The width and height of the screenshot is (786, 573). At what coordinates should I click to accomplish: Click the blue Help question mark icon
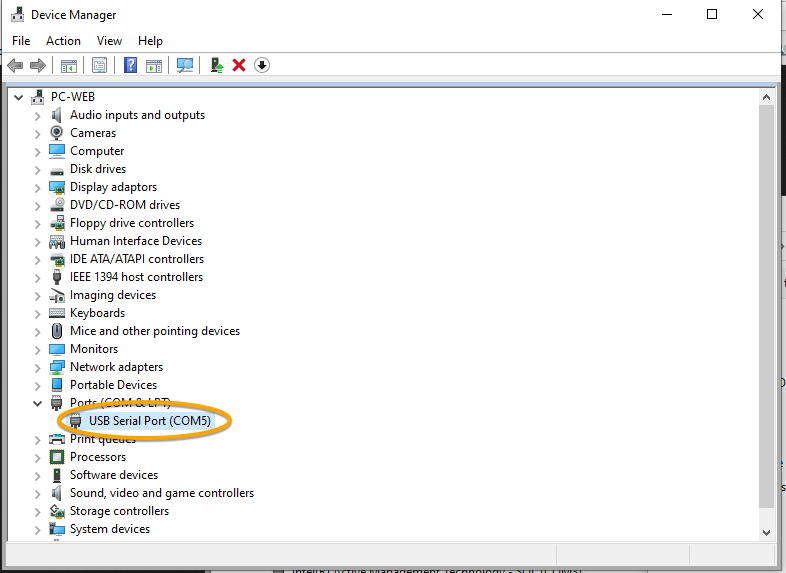(130, 65)
